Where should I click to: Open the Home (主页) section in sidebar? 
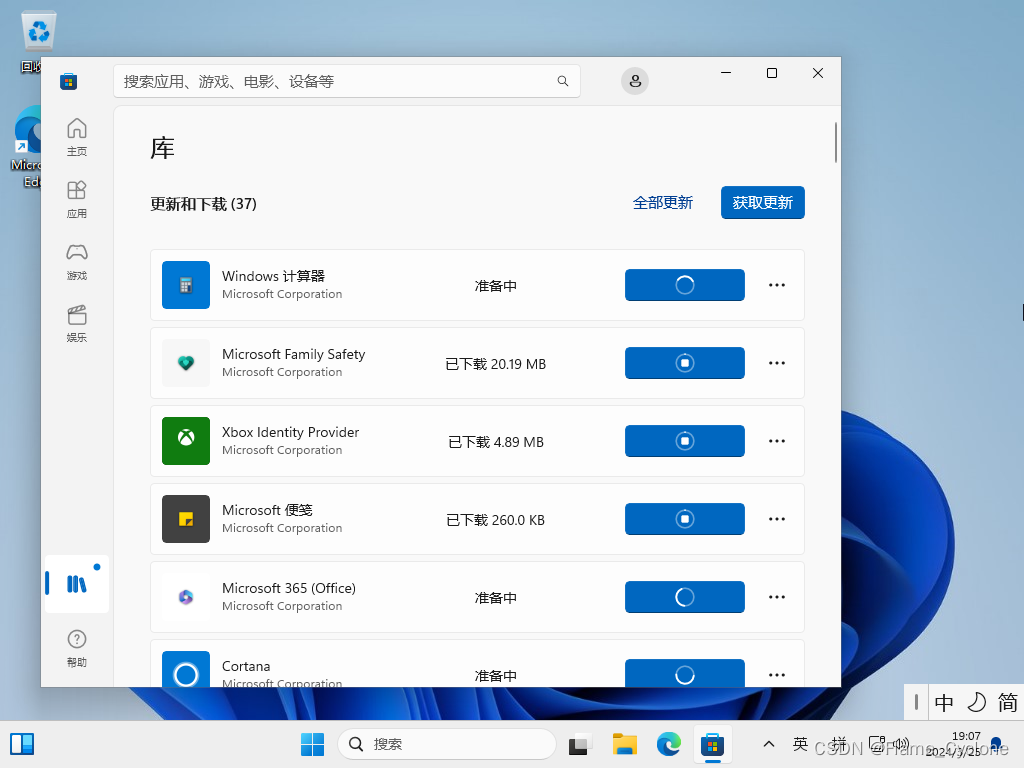tap(76, 136)
